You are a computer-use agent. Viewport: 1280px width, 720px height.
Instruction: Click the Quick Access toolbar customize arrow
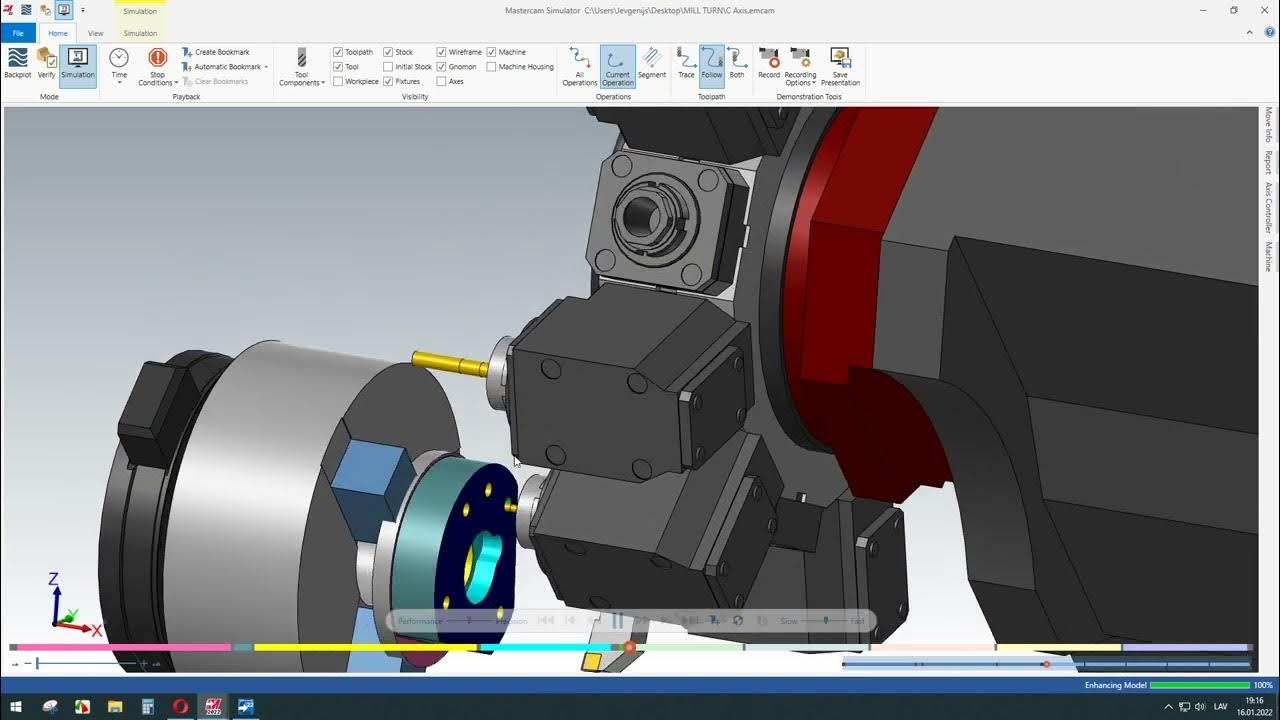[83, 10]
